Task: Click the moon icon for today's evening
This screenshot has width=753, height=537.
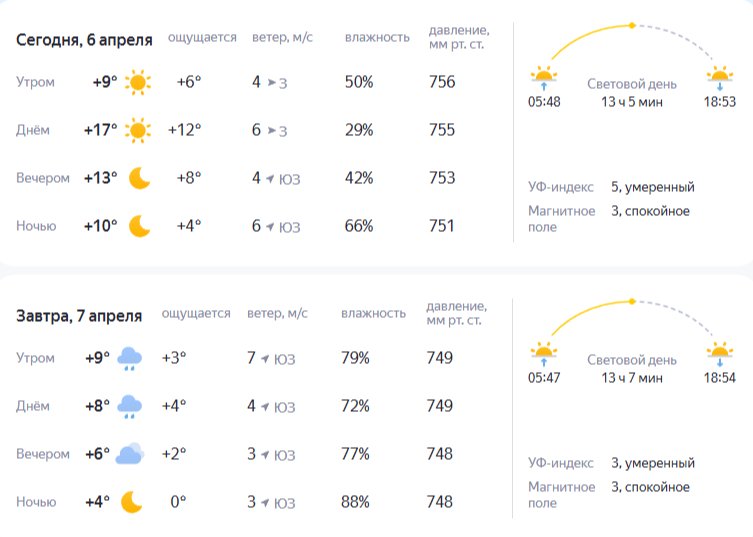Action: tap(139, 178)
